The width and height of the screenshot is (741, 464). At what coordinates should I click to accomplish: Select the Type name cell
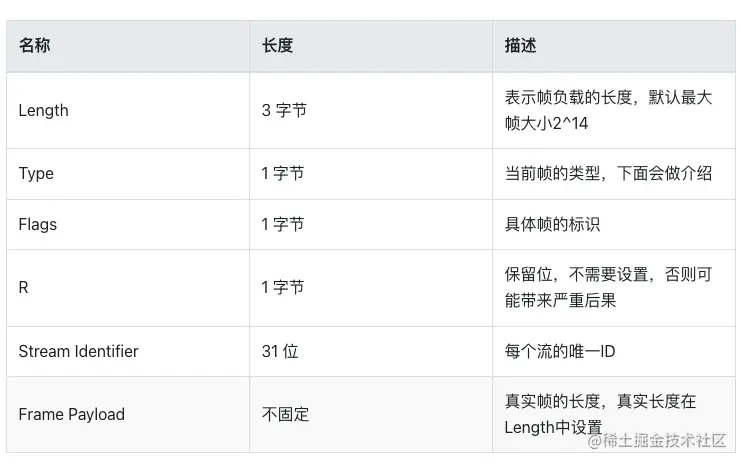(x=36, y=174)
